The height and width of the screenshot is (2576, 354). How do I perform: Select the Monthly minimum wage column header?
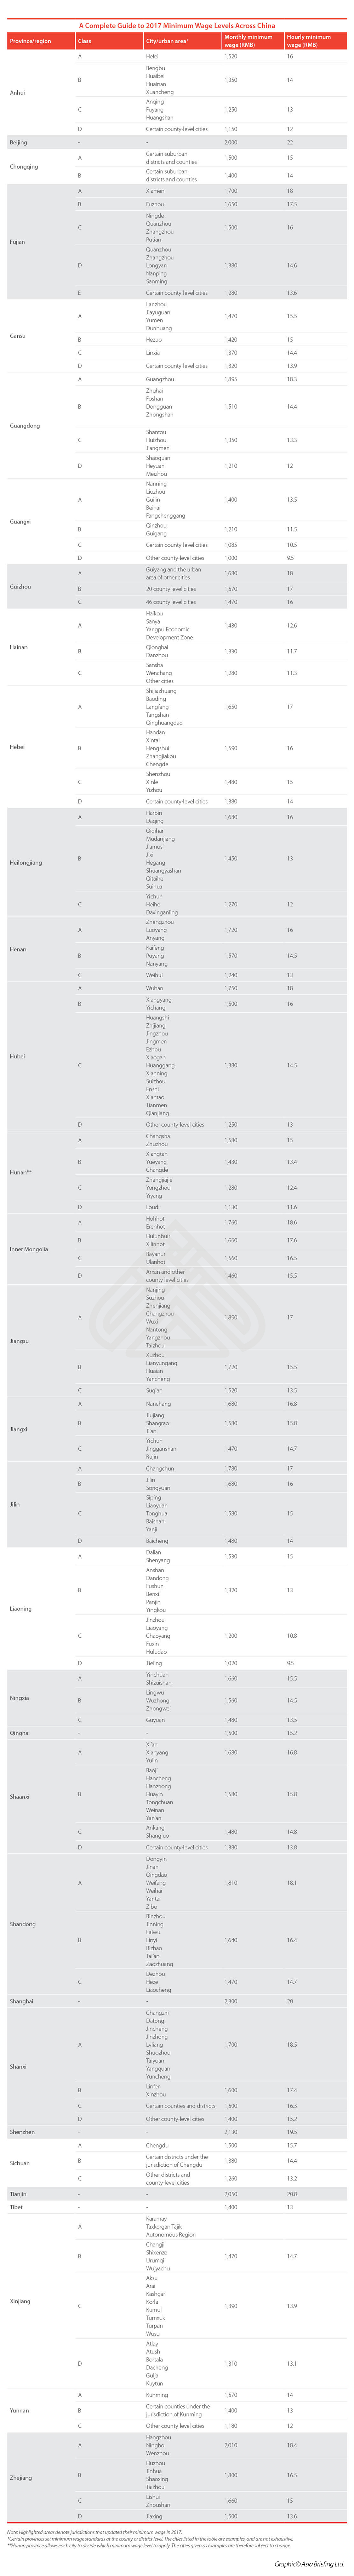[x=248, y=41]
